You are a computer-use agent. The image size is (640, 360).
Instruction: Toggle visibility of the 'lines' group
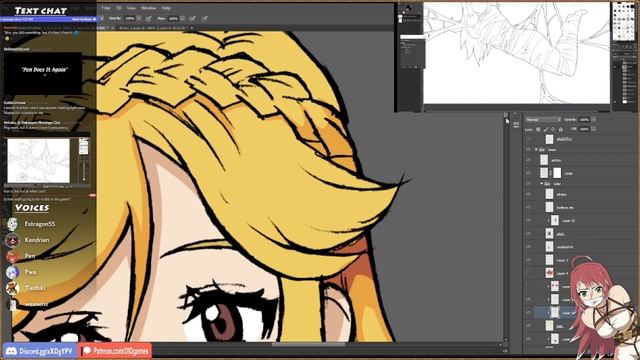click(529, 150)
